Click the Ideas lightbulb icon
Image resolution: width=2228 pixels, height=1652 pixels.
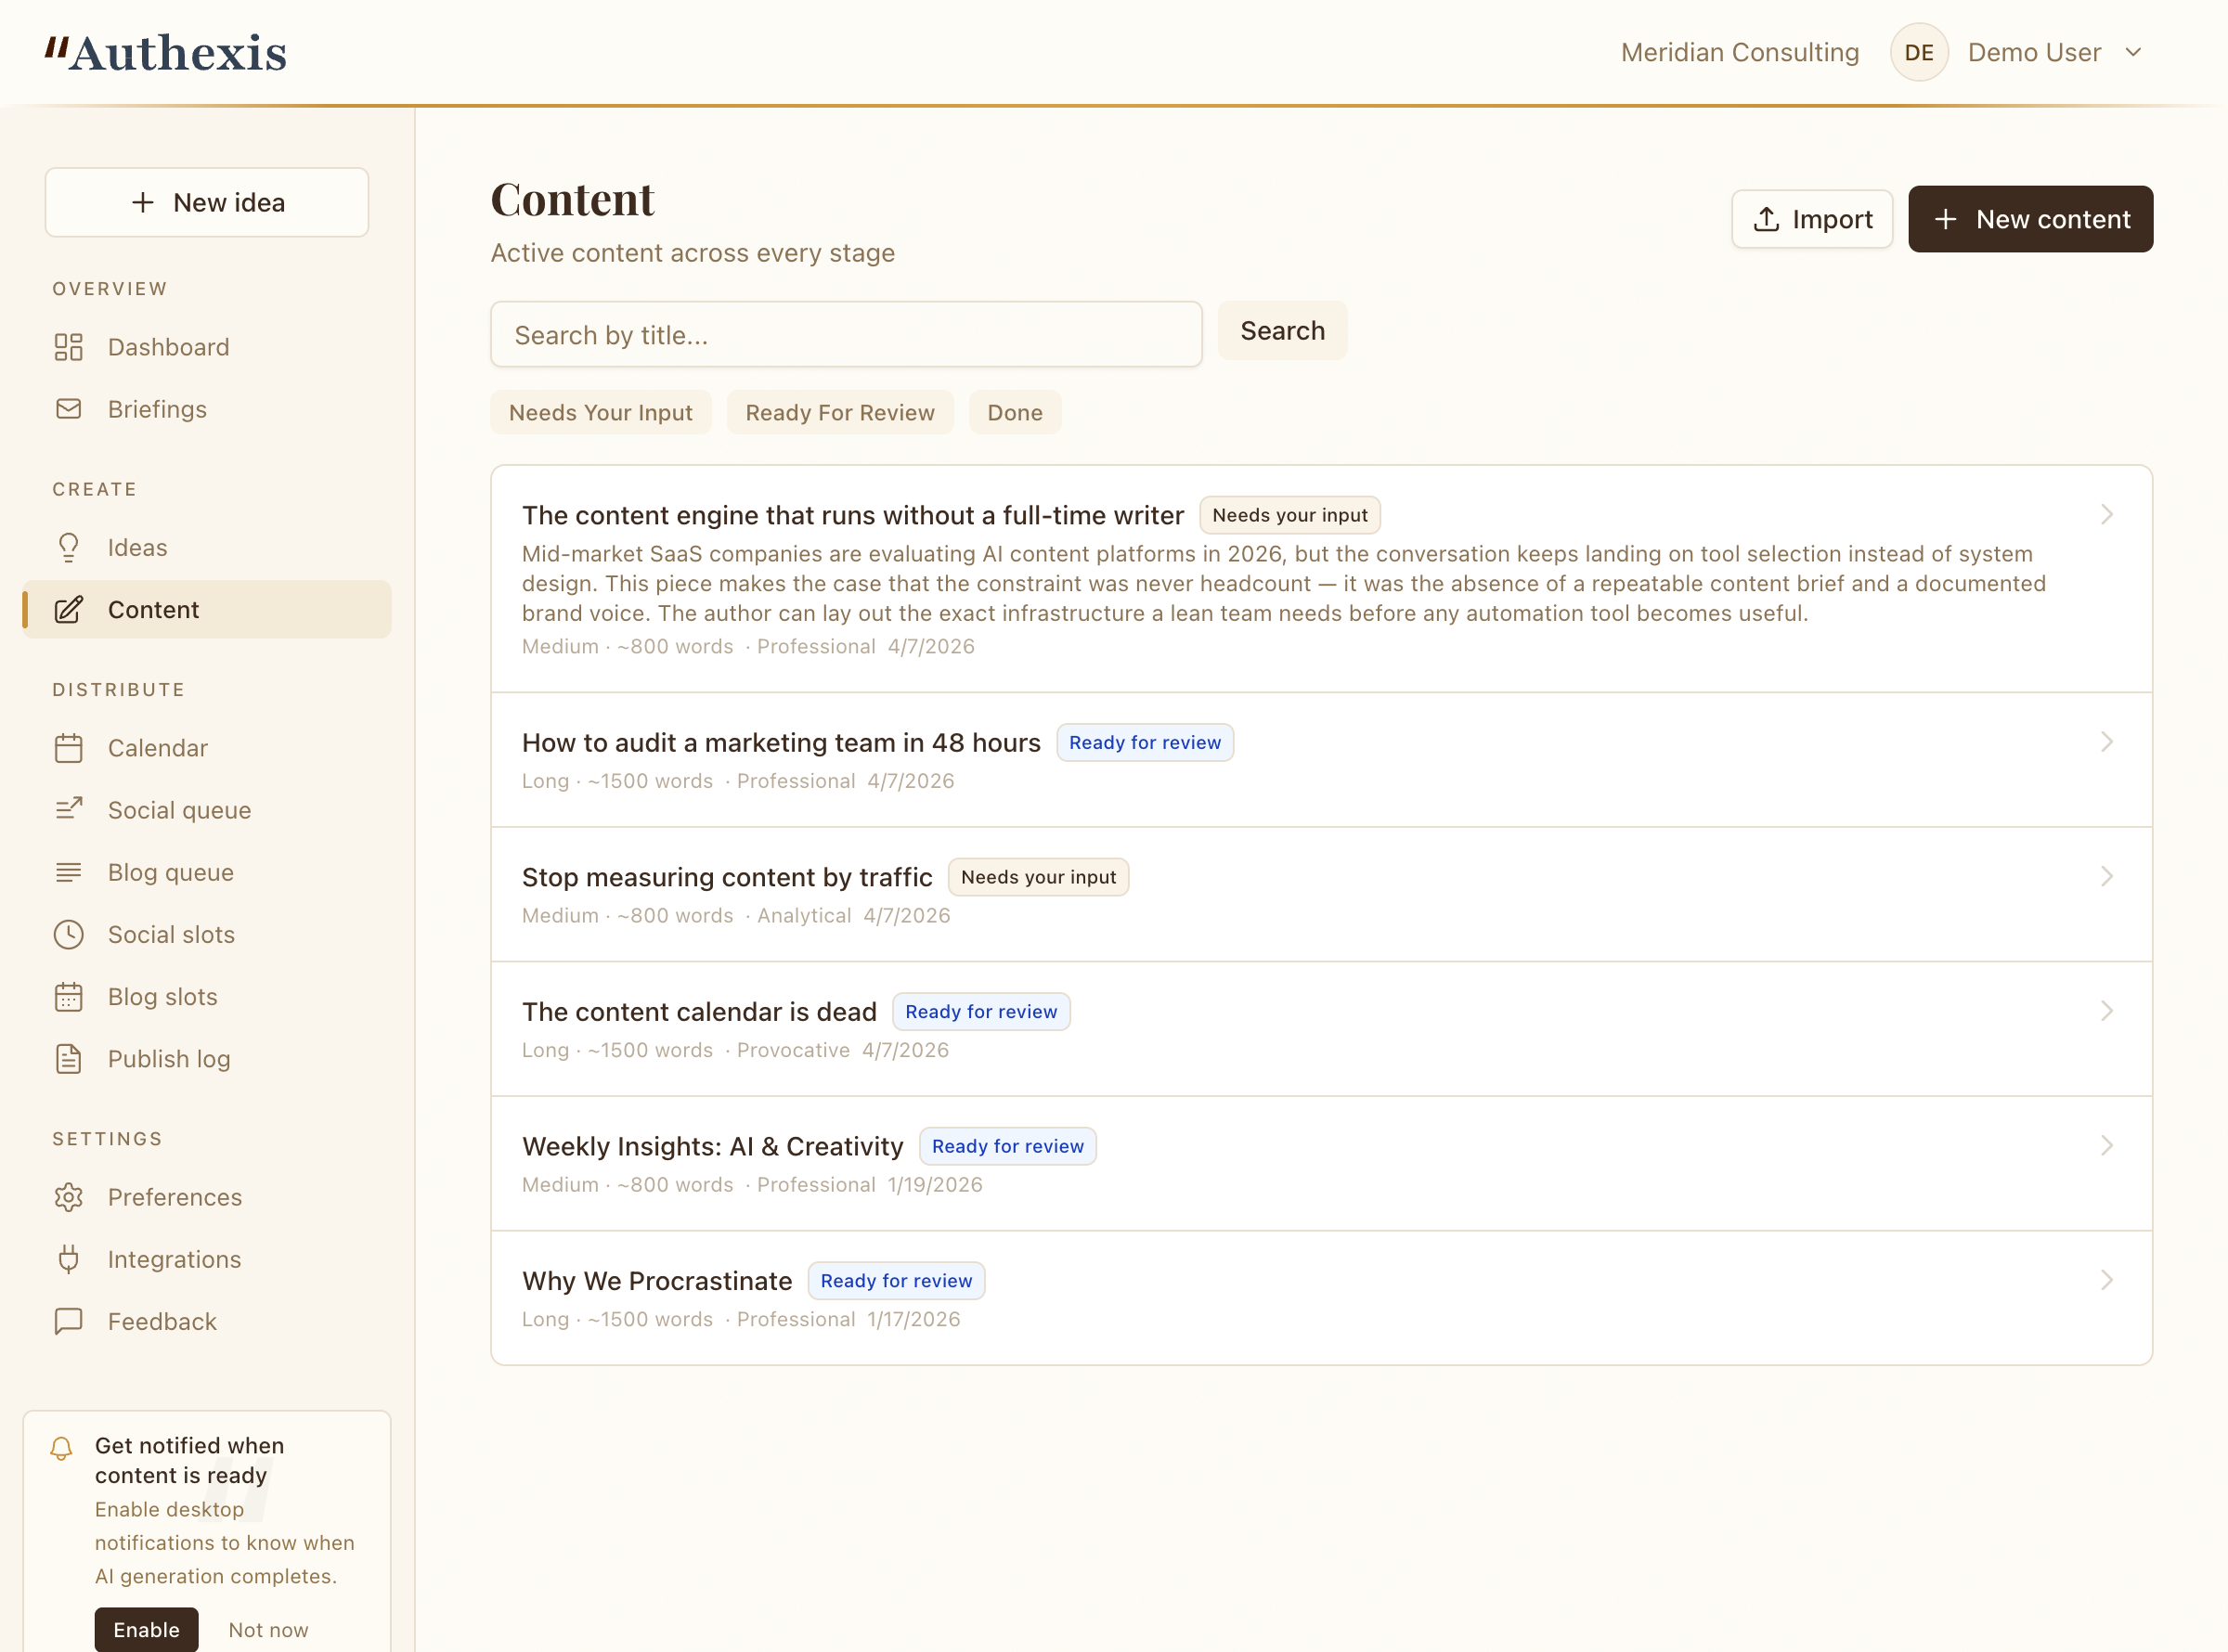68,547
